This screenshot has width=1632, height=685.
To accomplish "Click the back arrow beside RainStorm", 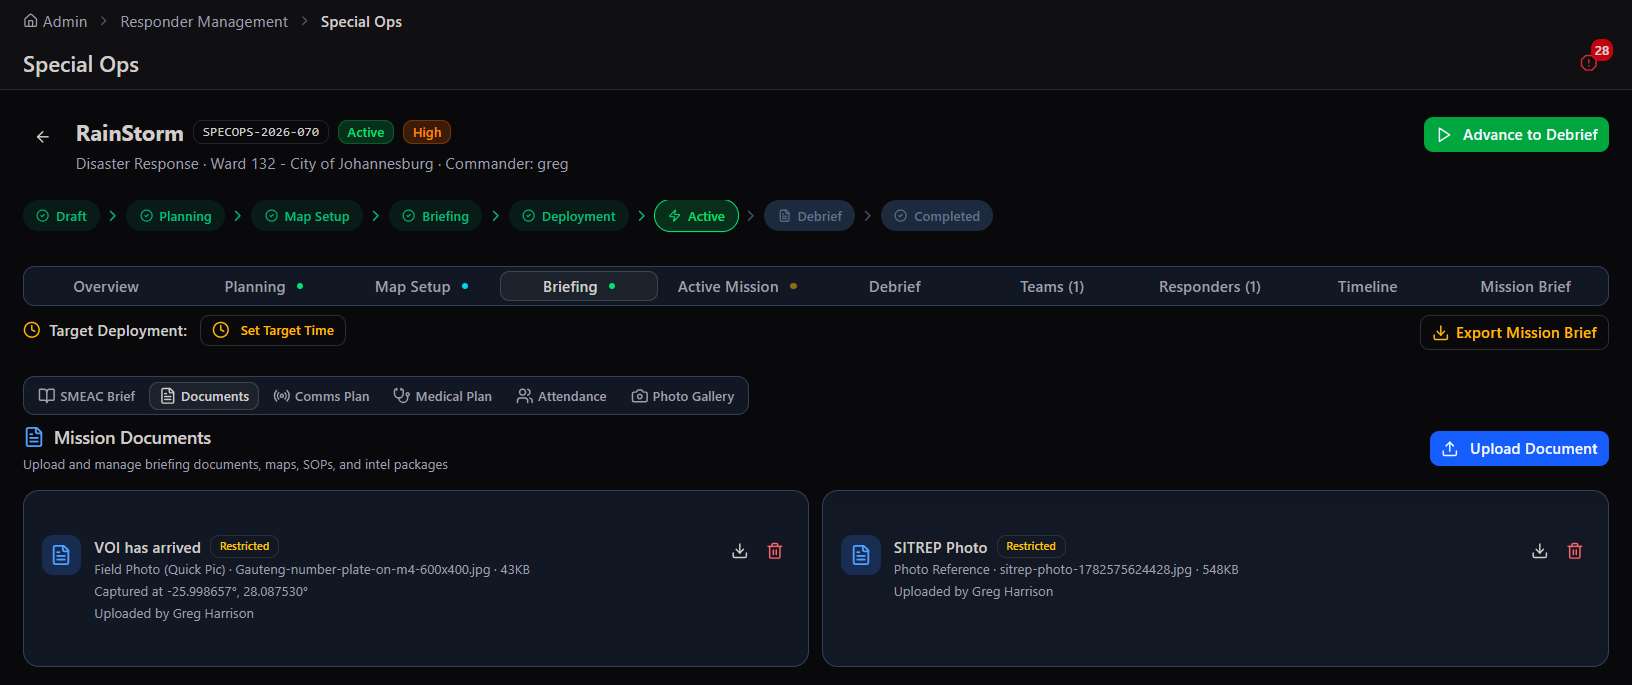I will coord(43,137).
